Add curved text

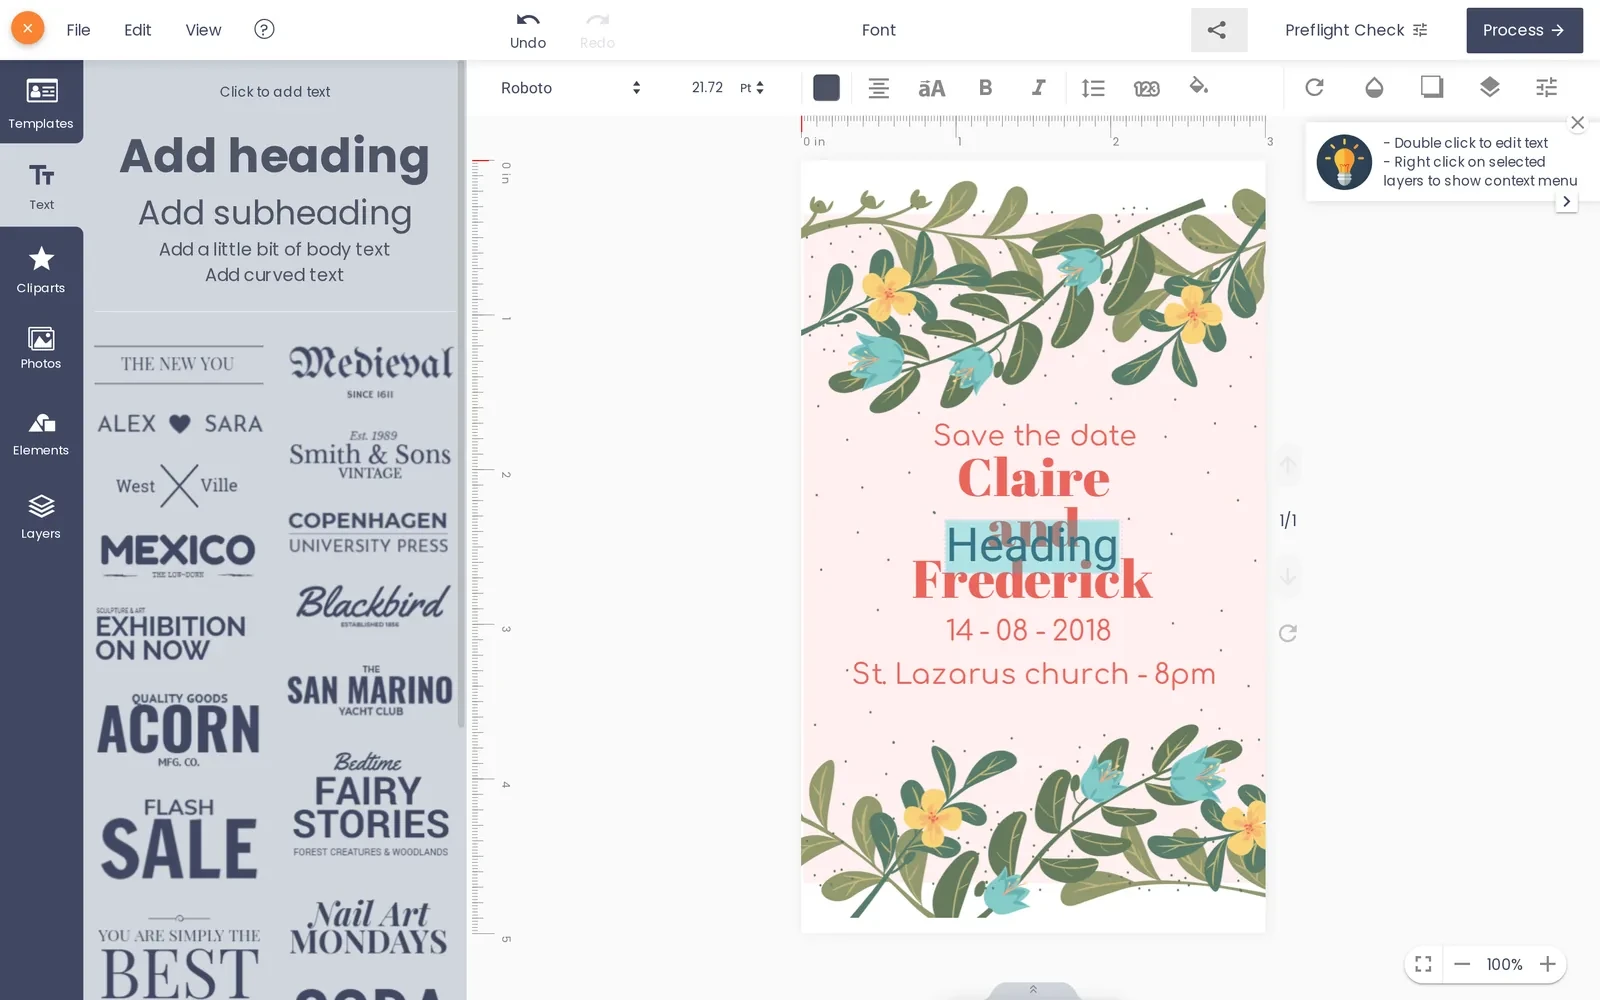pyautogui.click(x=274, y=275)
